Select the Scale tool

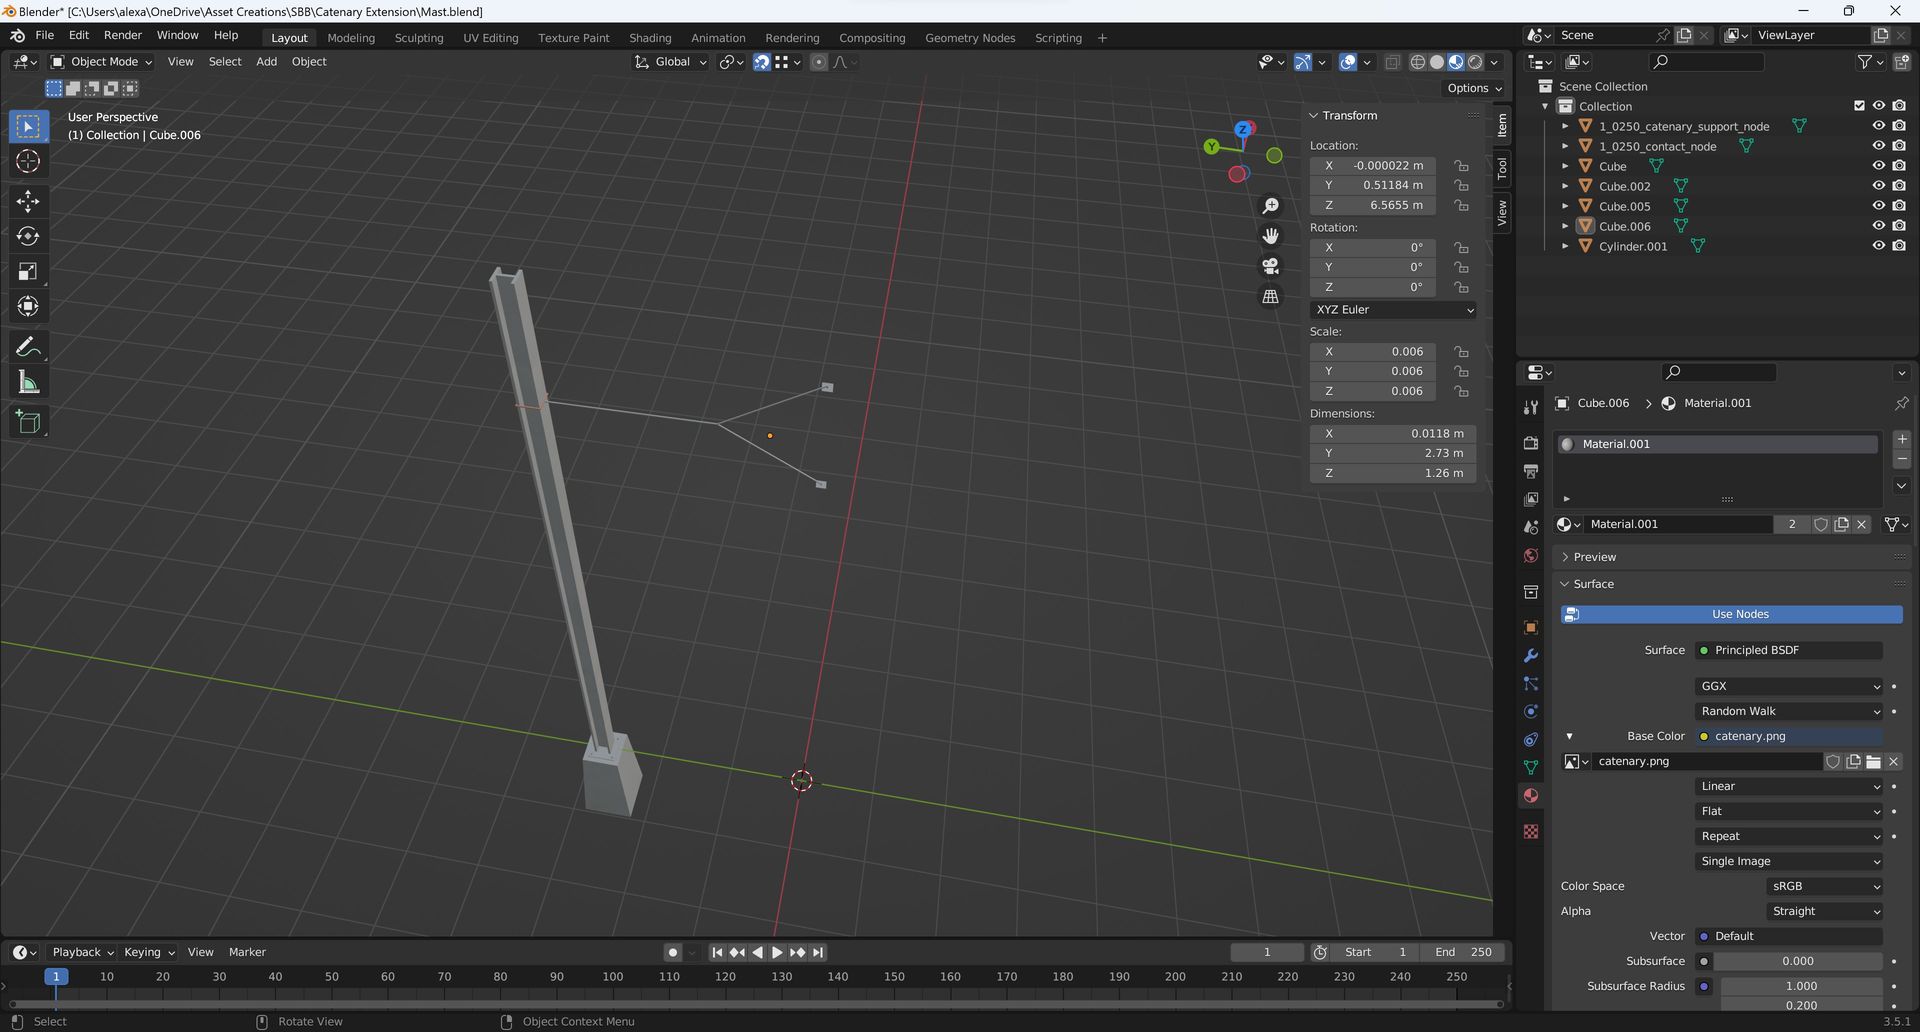pos(28,271)
